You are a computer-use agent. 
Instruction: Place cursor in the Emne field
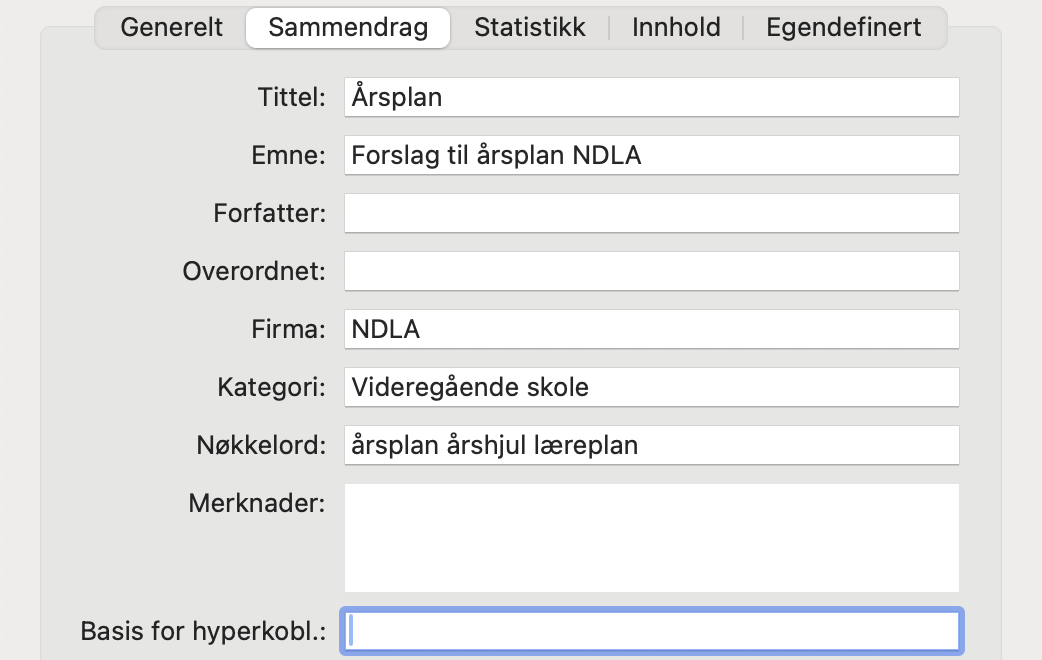(650, 155)
